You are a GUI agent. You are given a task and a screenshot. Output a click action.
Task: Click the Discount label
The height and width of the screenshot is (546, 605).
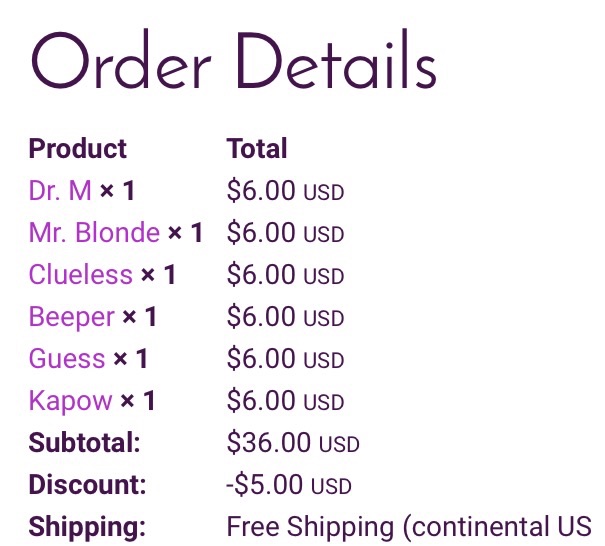(x=88, y=485)
